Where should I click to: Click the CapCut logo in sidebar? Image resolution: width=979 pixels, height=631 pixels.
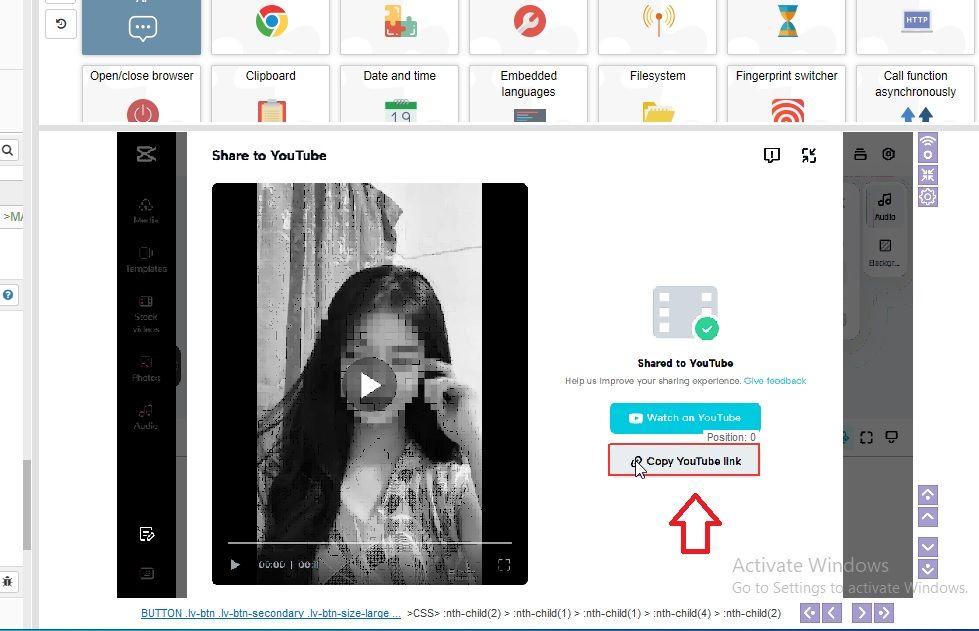(x=146, y=154)
